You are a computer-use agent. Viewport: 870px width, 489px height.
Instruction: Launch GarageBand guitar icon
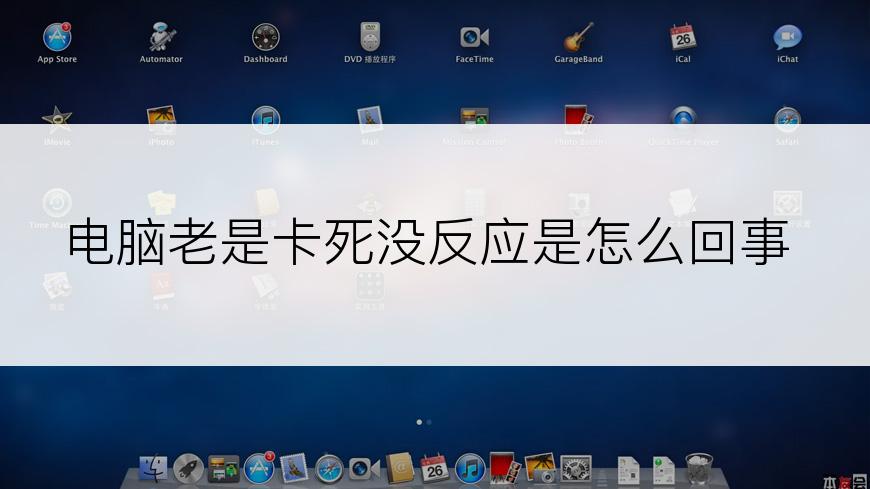(579, 37)
